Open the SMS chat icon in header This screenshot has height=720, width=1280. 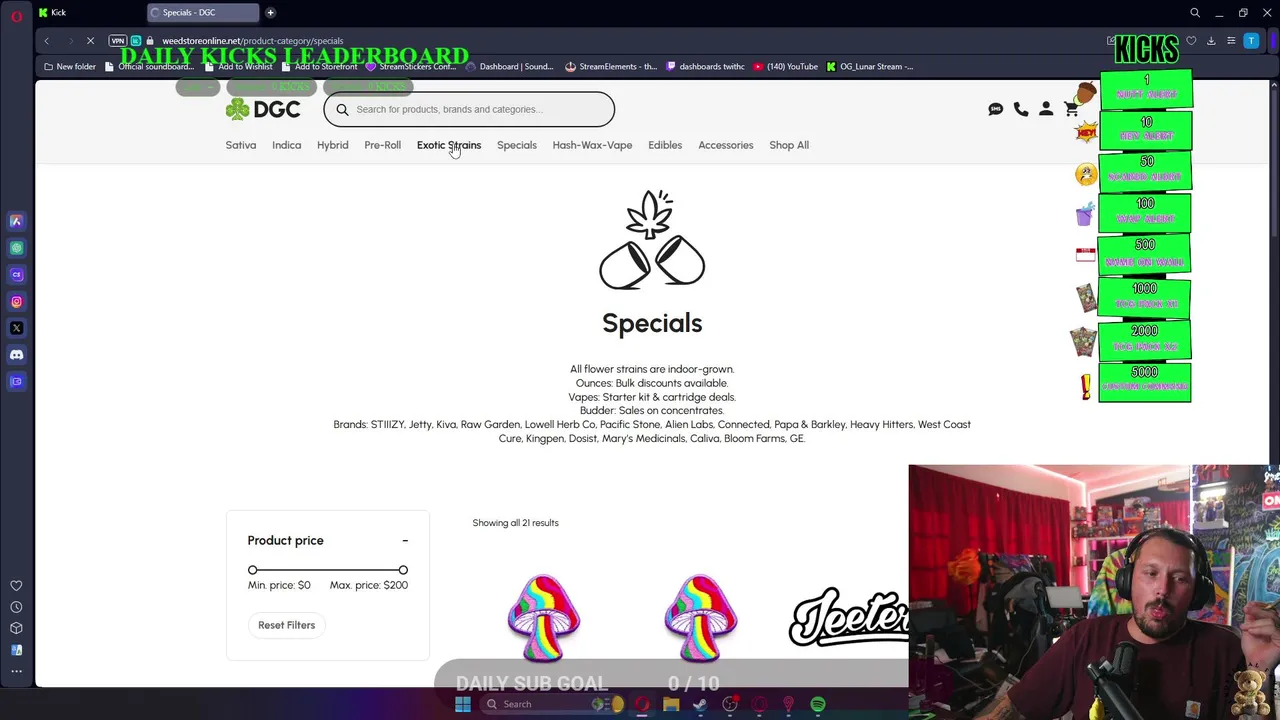[995, 109]
